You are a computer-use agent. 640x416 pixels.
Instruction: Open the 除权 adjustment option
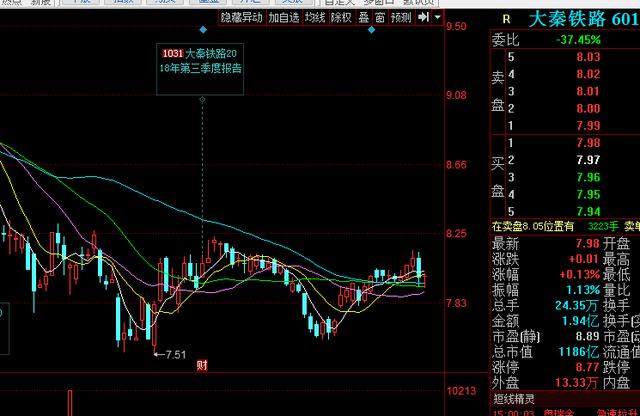point(341,17)
